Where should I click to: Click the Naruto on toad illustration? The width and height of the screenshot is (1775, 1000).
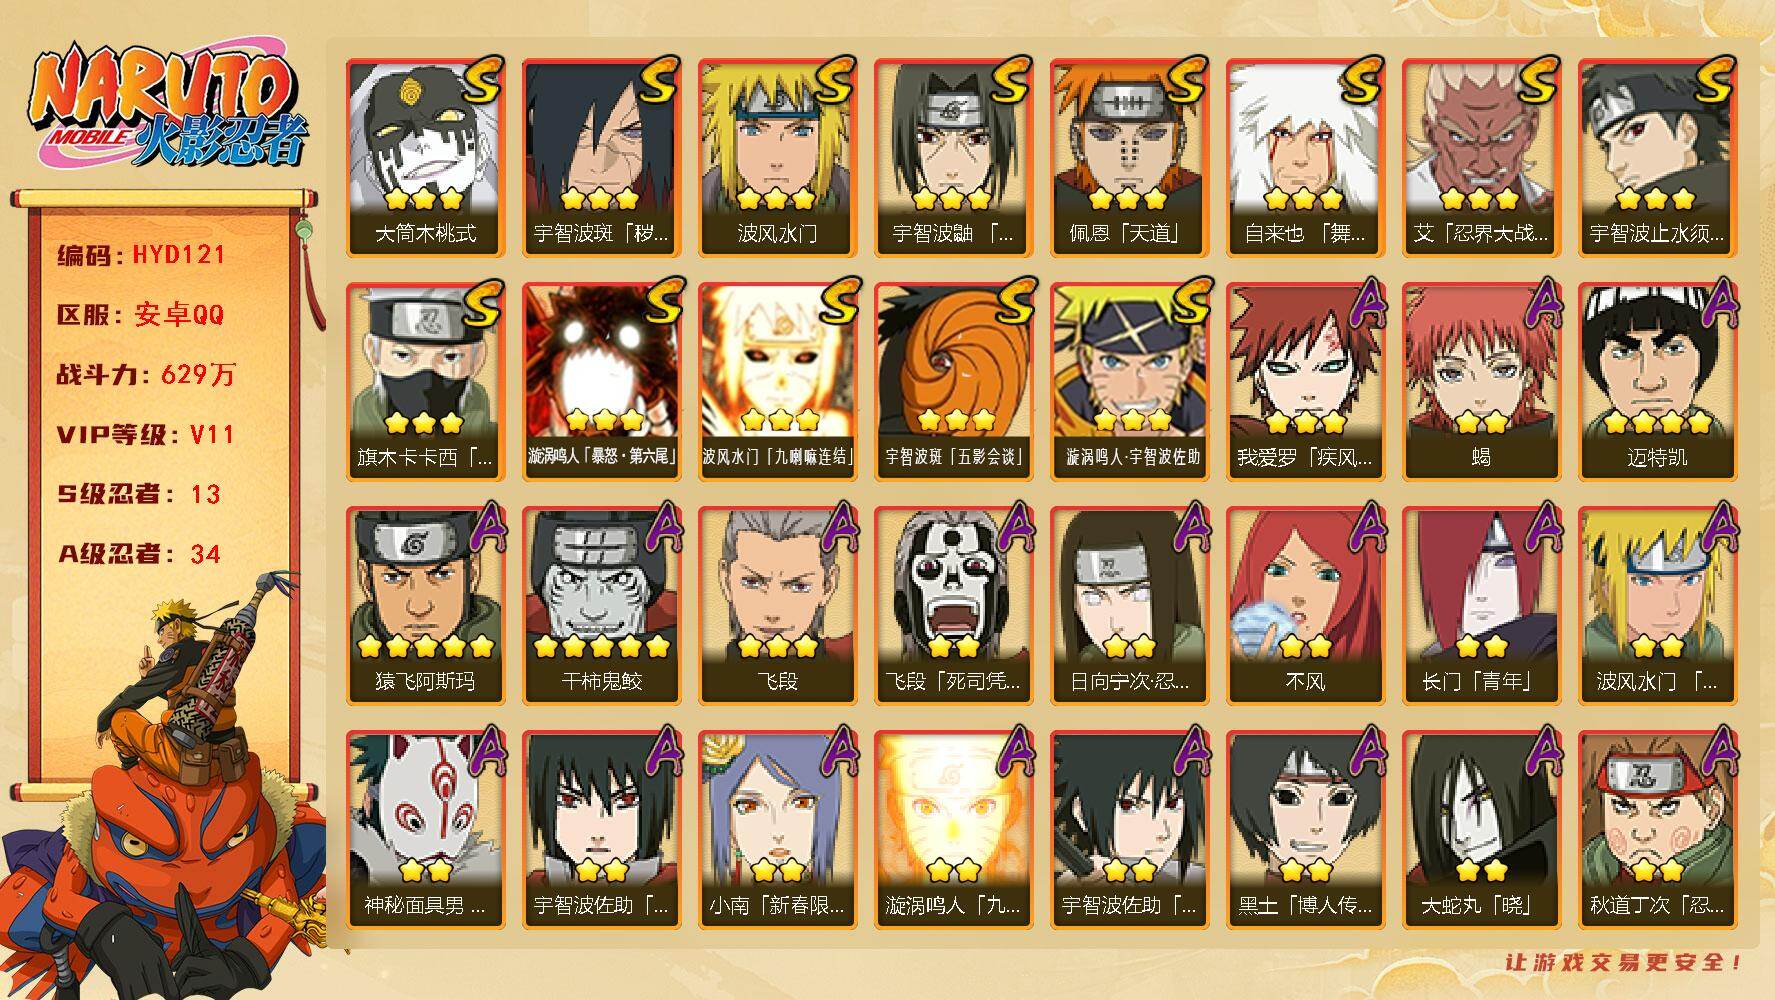tap(165, 785)
